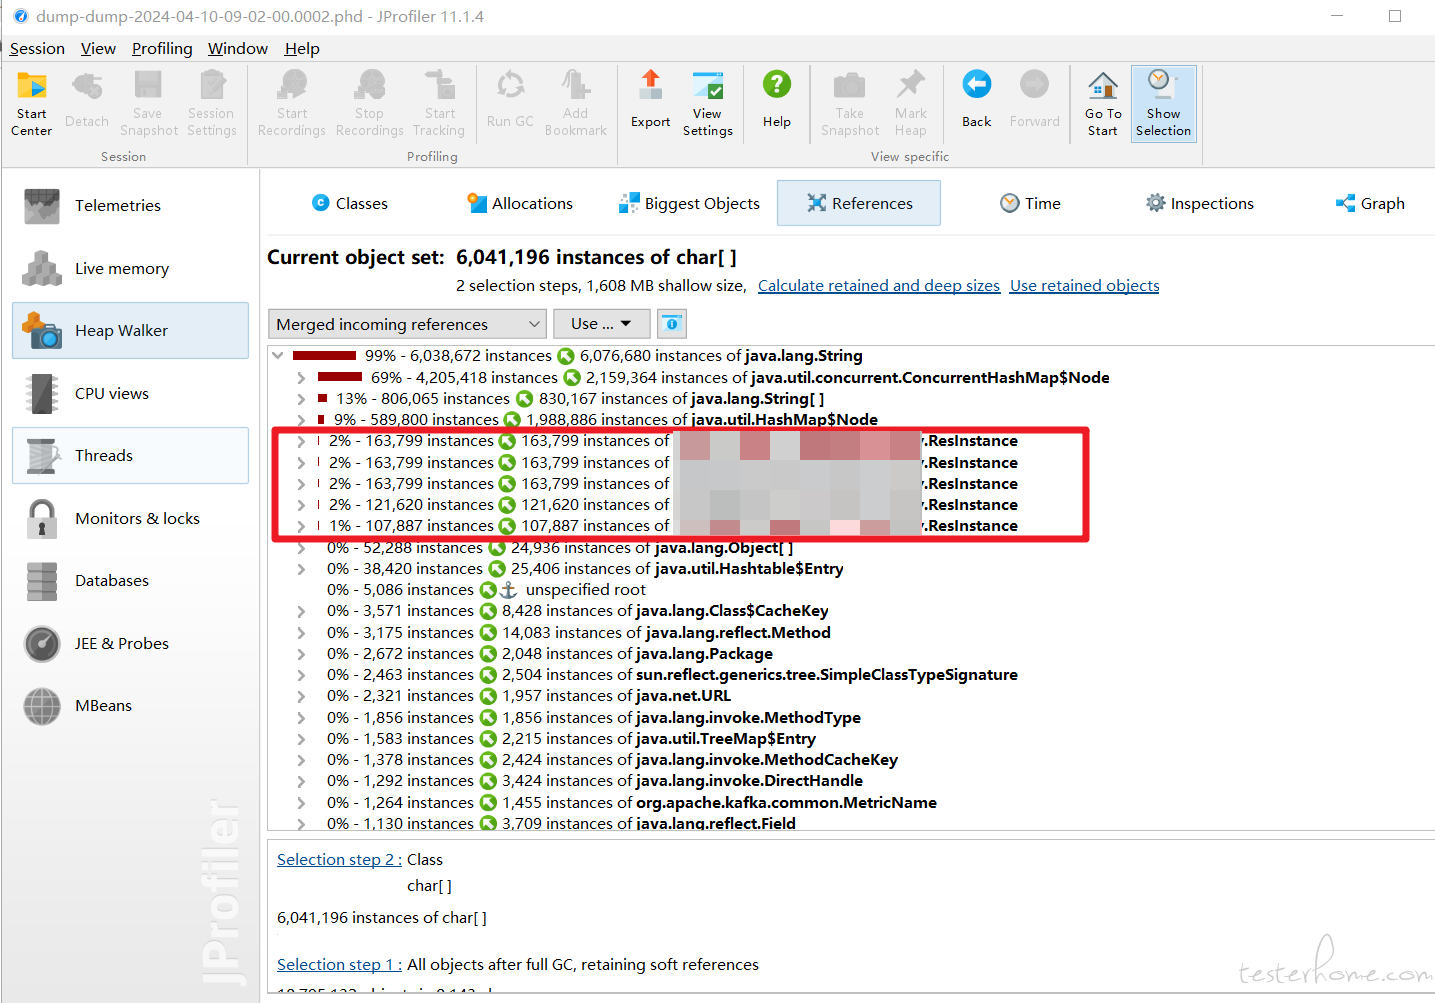Click the Selection step 1 link
Screen dimensions: 1435x1003
[x=340, y=964]
